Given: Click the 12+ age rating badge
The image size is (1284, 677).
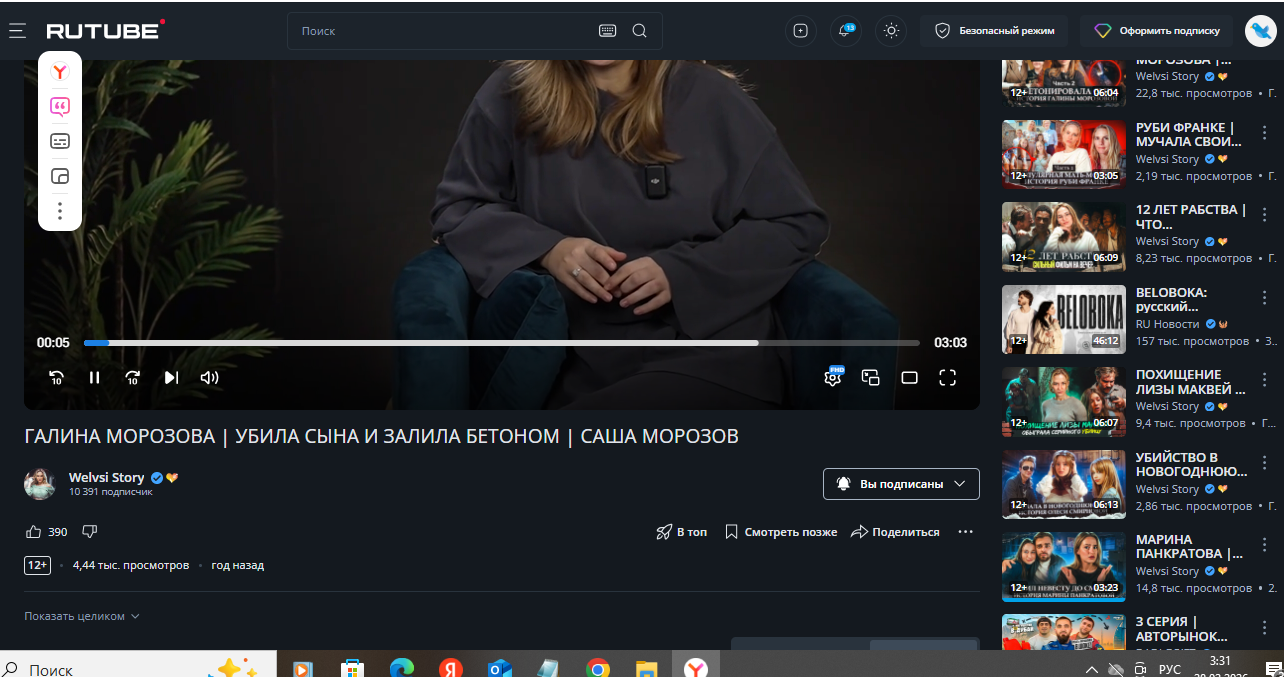Looking at the screenshot, I should [38, 565].
